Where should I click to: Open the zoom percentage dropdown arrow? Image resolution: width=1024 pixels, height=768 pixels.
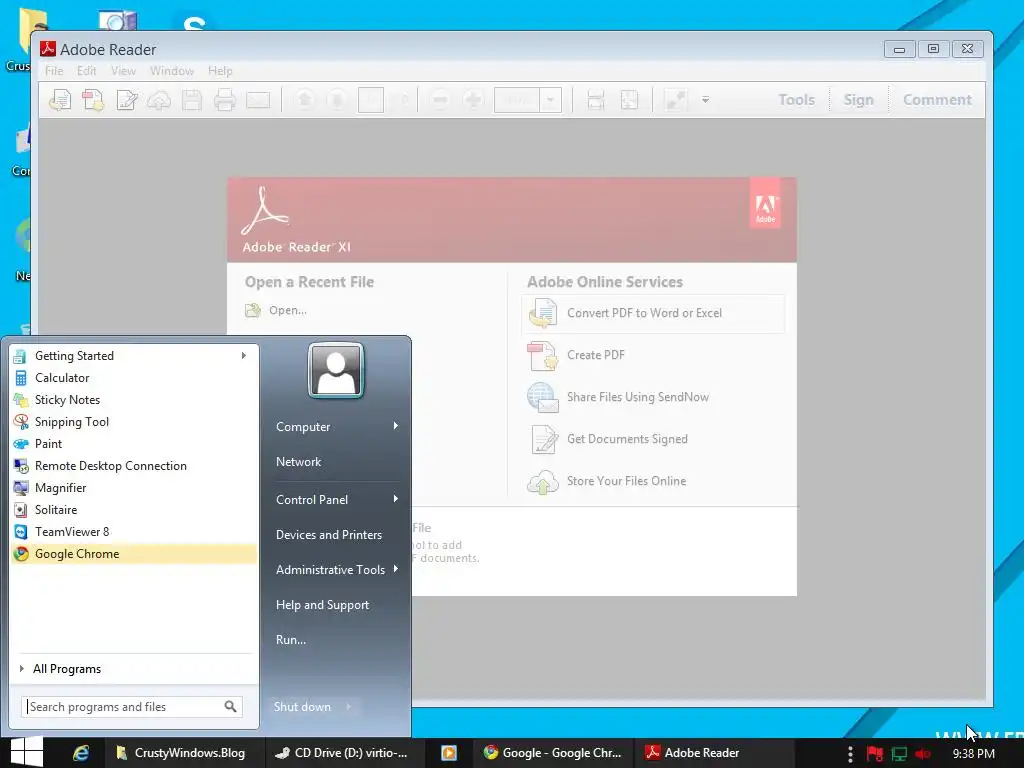pyautogui.click(x=551, y=100)
